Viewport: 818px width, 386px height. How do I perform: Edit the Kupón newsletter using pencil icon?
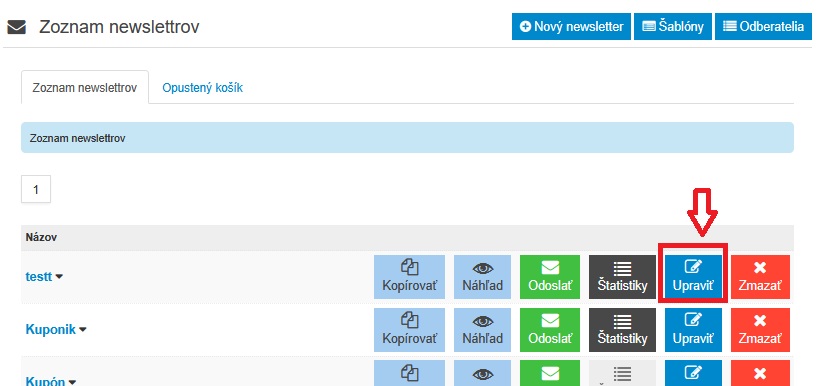pyautogui.click(x=693, y=373)
